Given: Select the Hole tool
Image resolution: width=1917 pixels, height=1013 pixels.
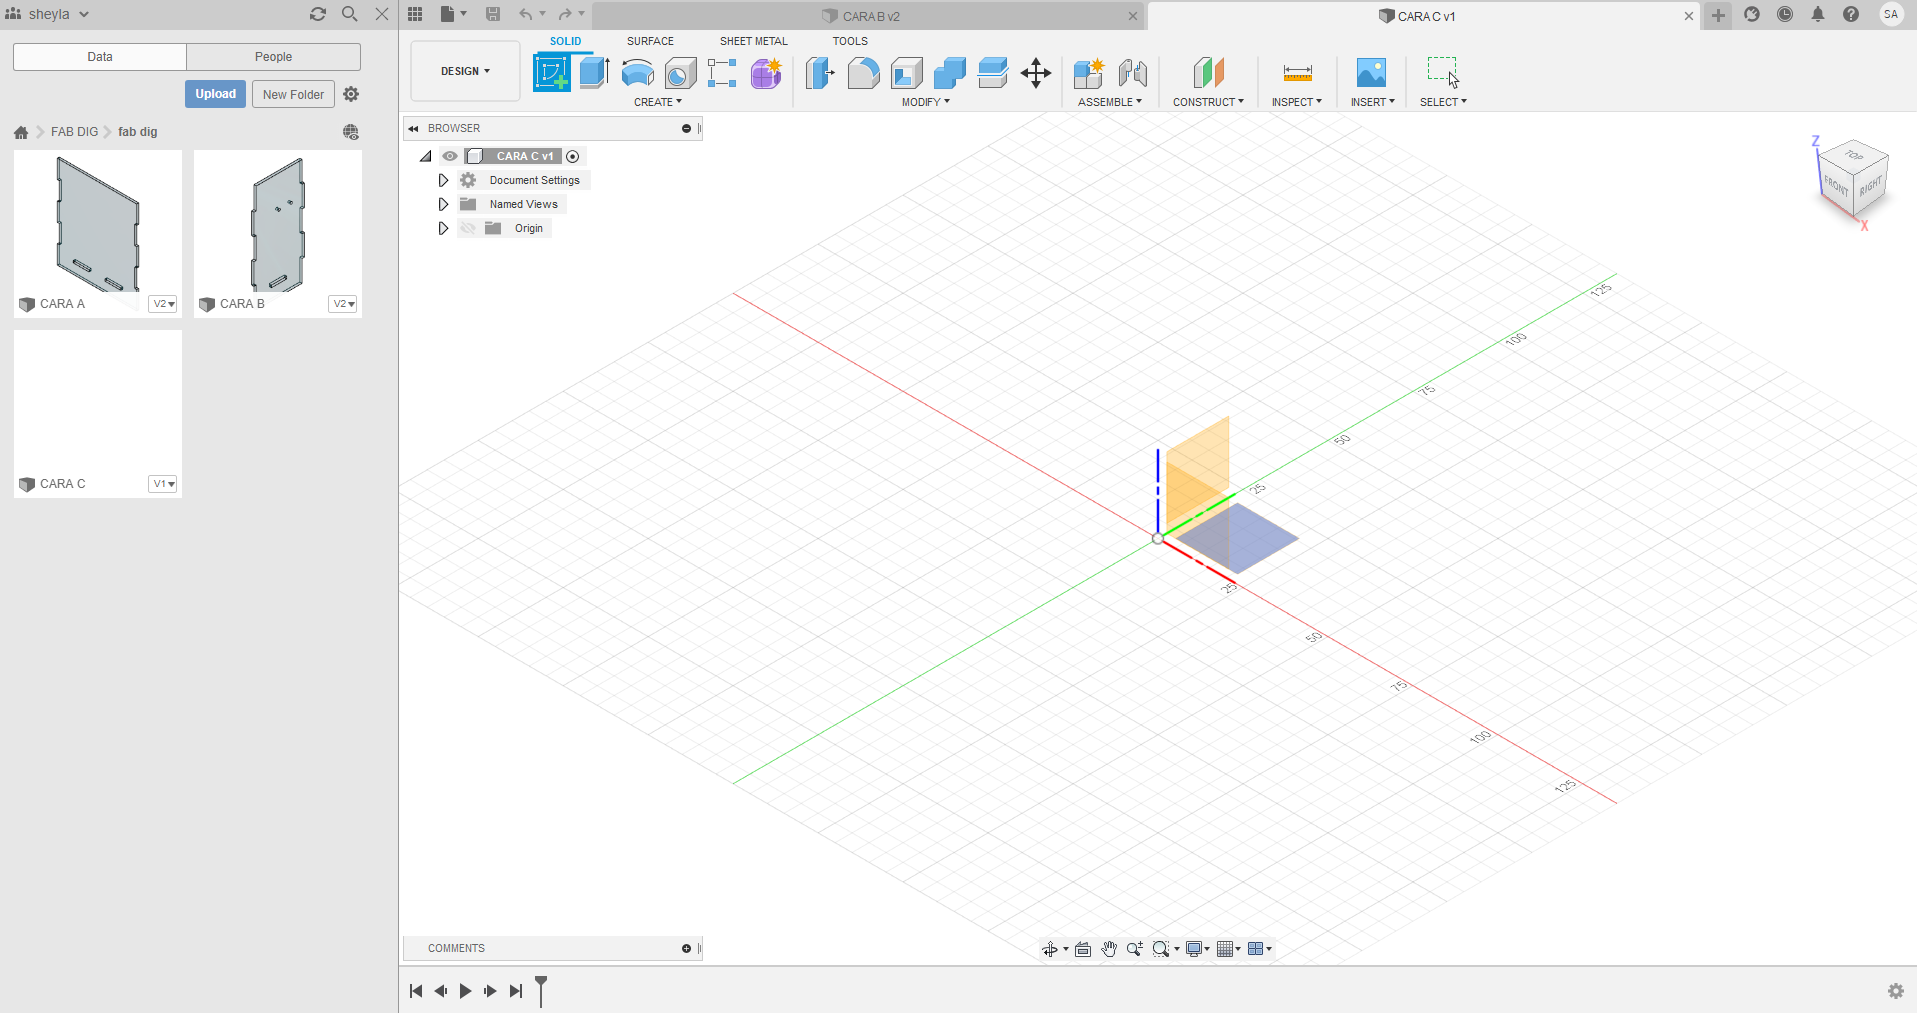Looking at the screenshot, I should [680, 73].
